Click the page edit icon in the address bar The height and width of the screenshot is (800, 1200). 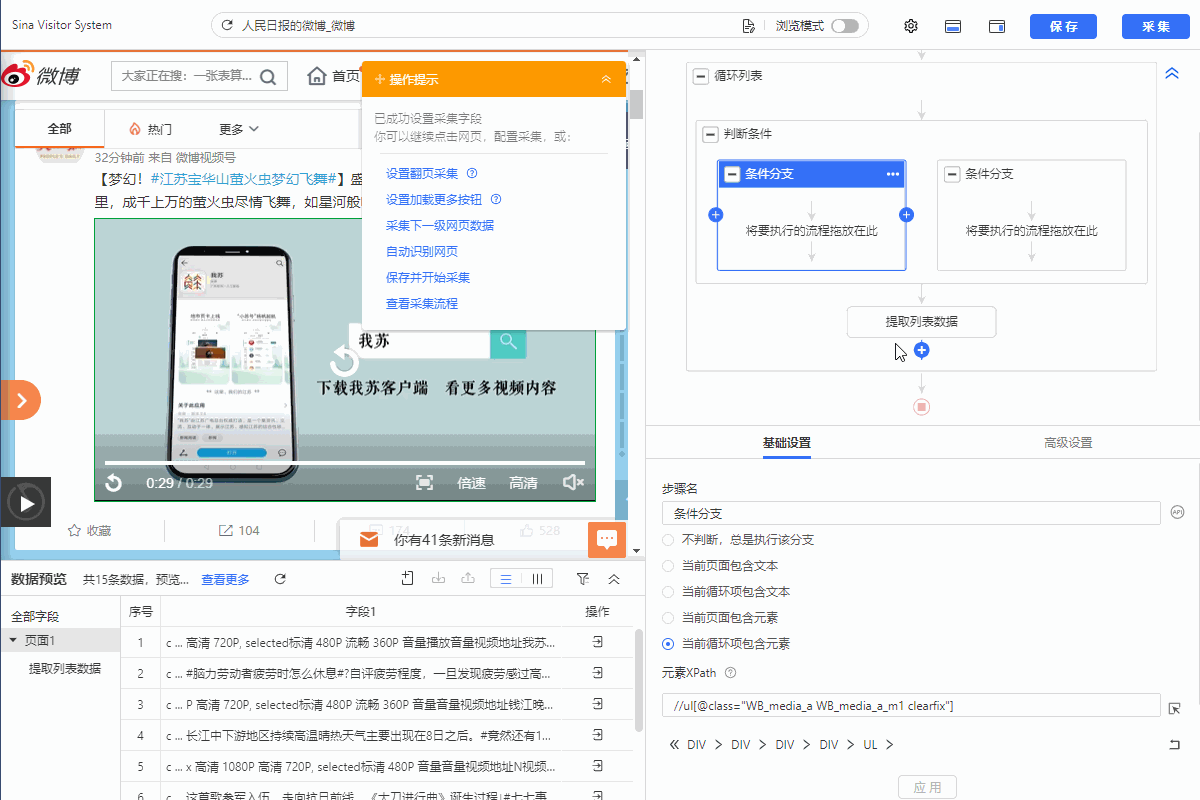pos(748,26)
